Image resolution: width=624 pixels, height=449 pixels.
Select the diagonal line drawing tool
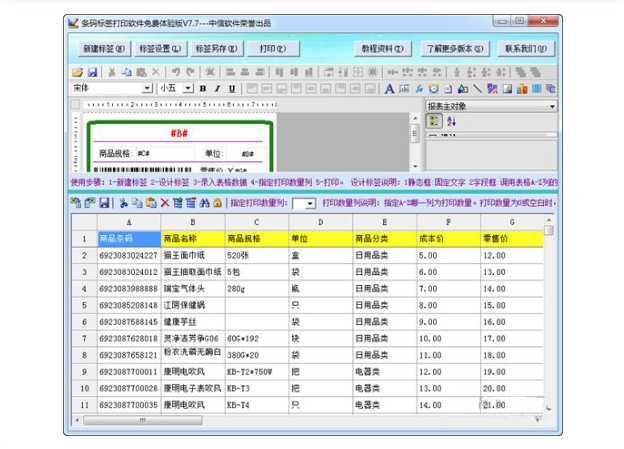pyautogui.click(x=477, y=88)
